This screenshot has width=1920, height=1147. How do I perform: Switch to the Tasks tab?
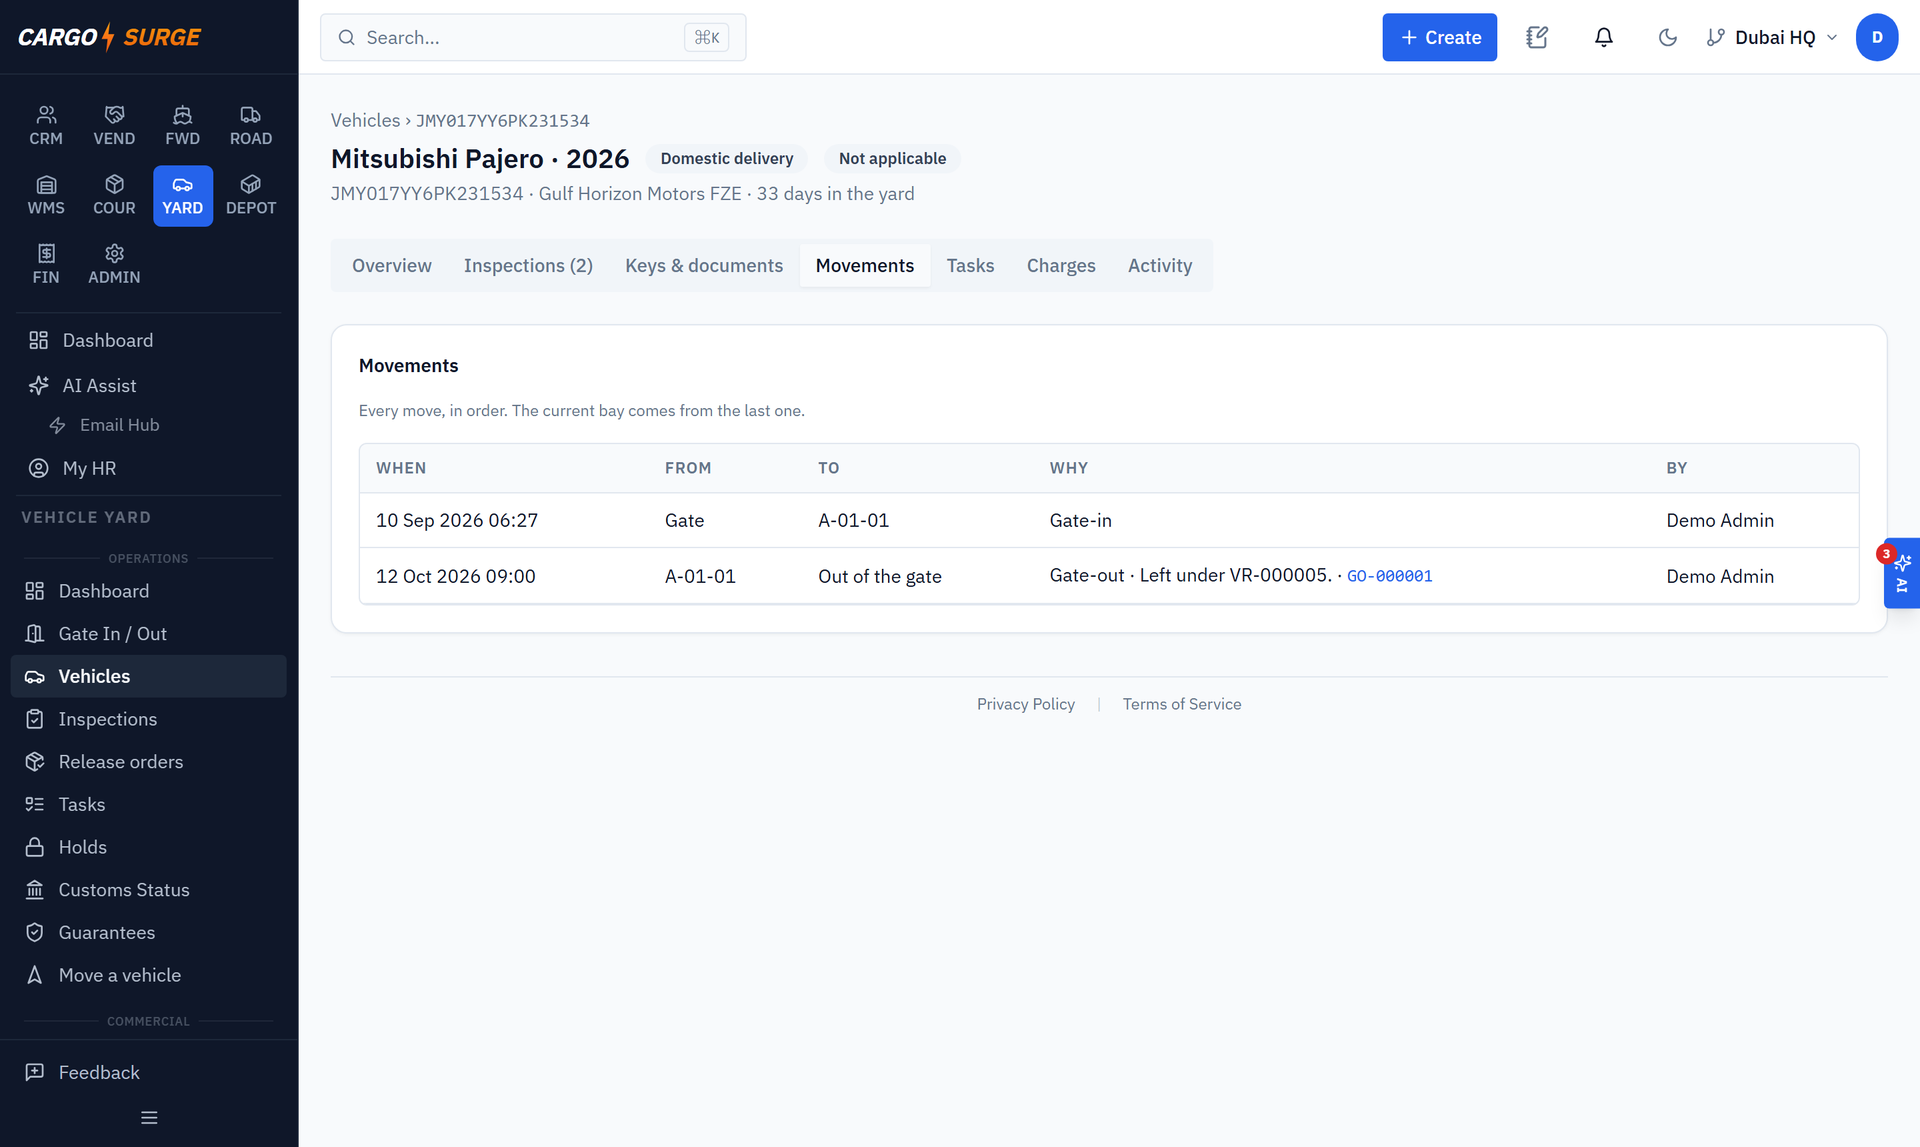click(x=970, y=265)
